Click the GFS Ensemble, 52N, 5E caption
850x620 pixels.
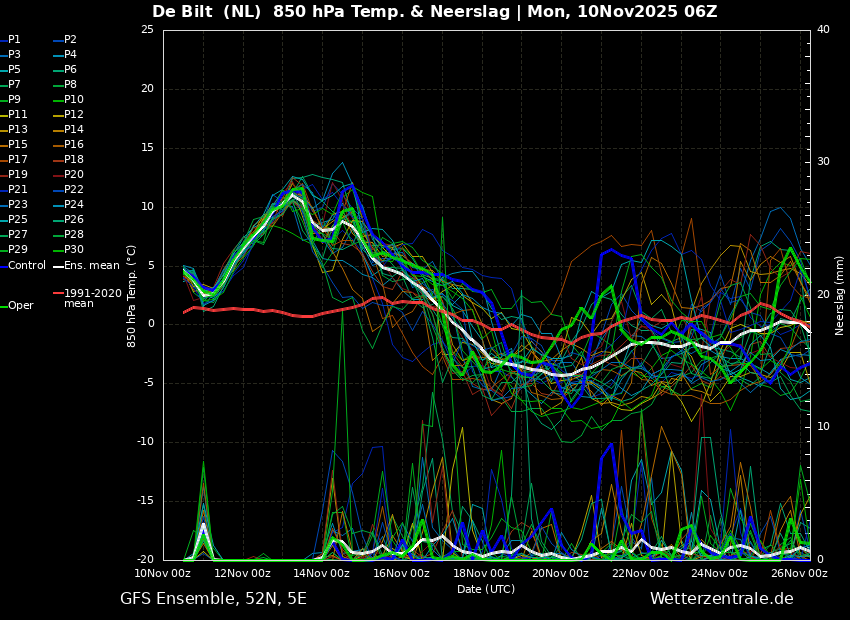click(213, 599)
